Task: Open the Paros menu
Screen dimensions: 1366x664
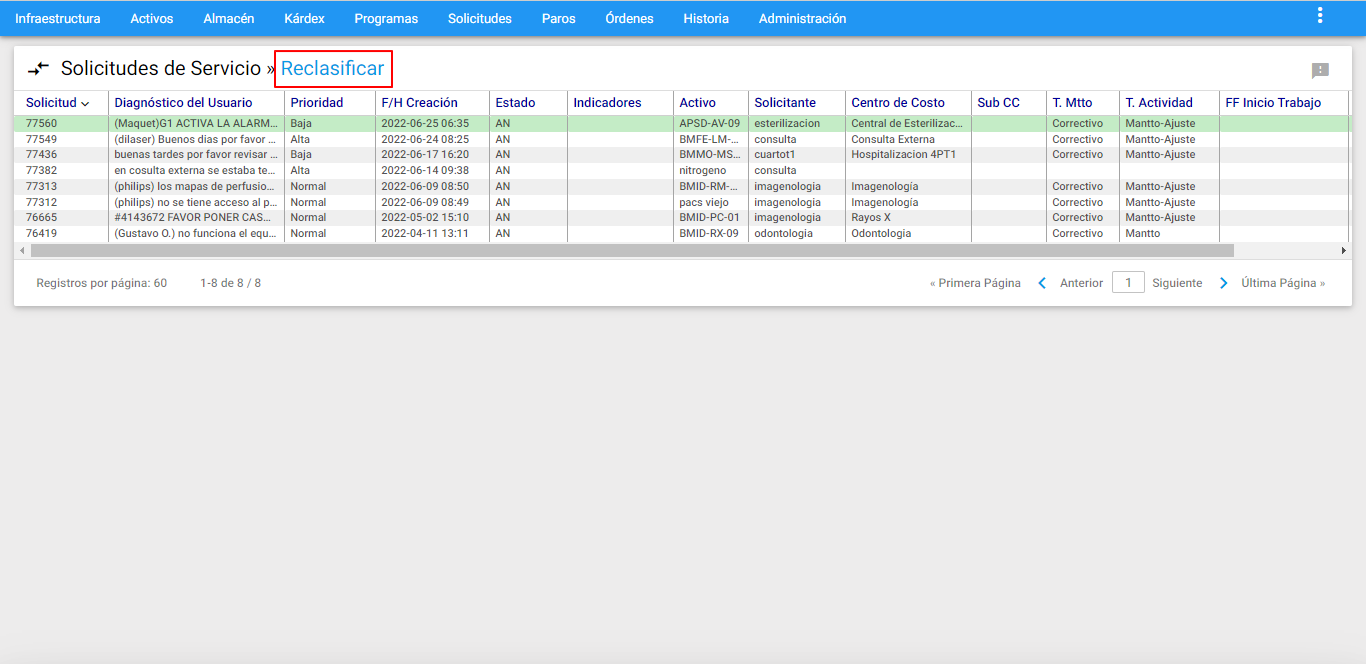Action: pyautogui.click(x=558, y=18)
